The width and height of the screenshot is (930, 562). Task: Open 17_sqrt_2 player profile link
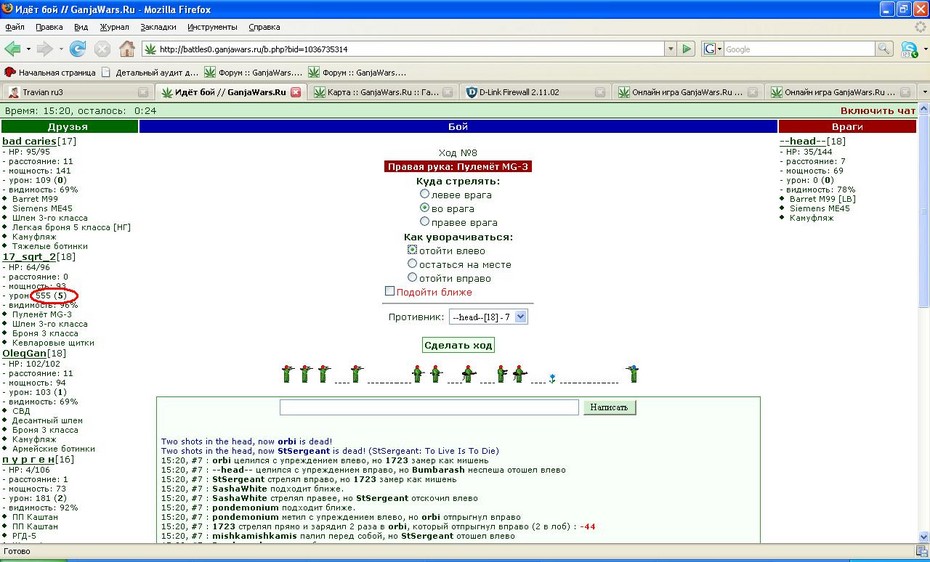29,257
